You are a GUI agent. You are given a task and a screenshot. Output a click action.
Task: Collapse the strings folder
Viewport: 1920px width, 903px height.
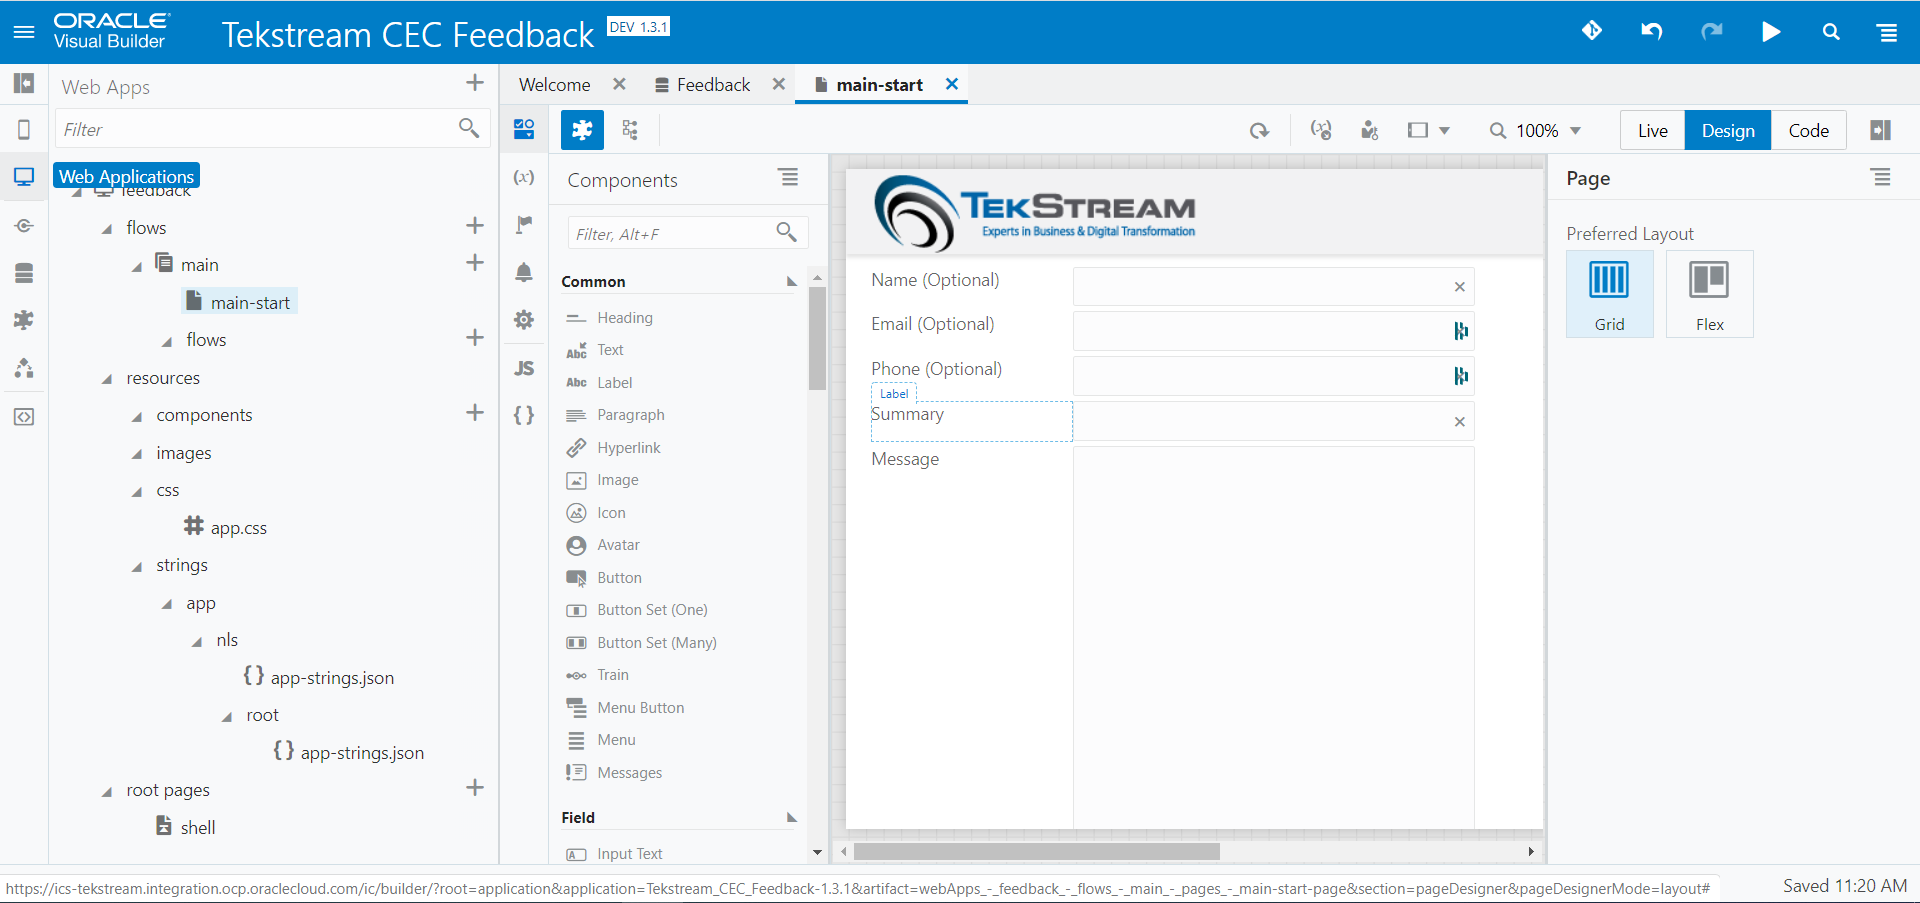click(137, 567)
